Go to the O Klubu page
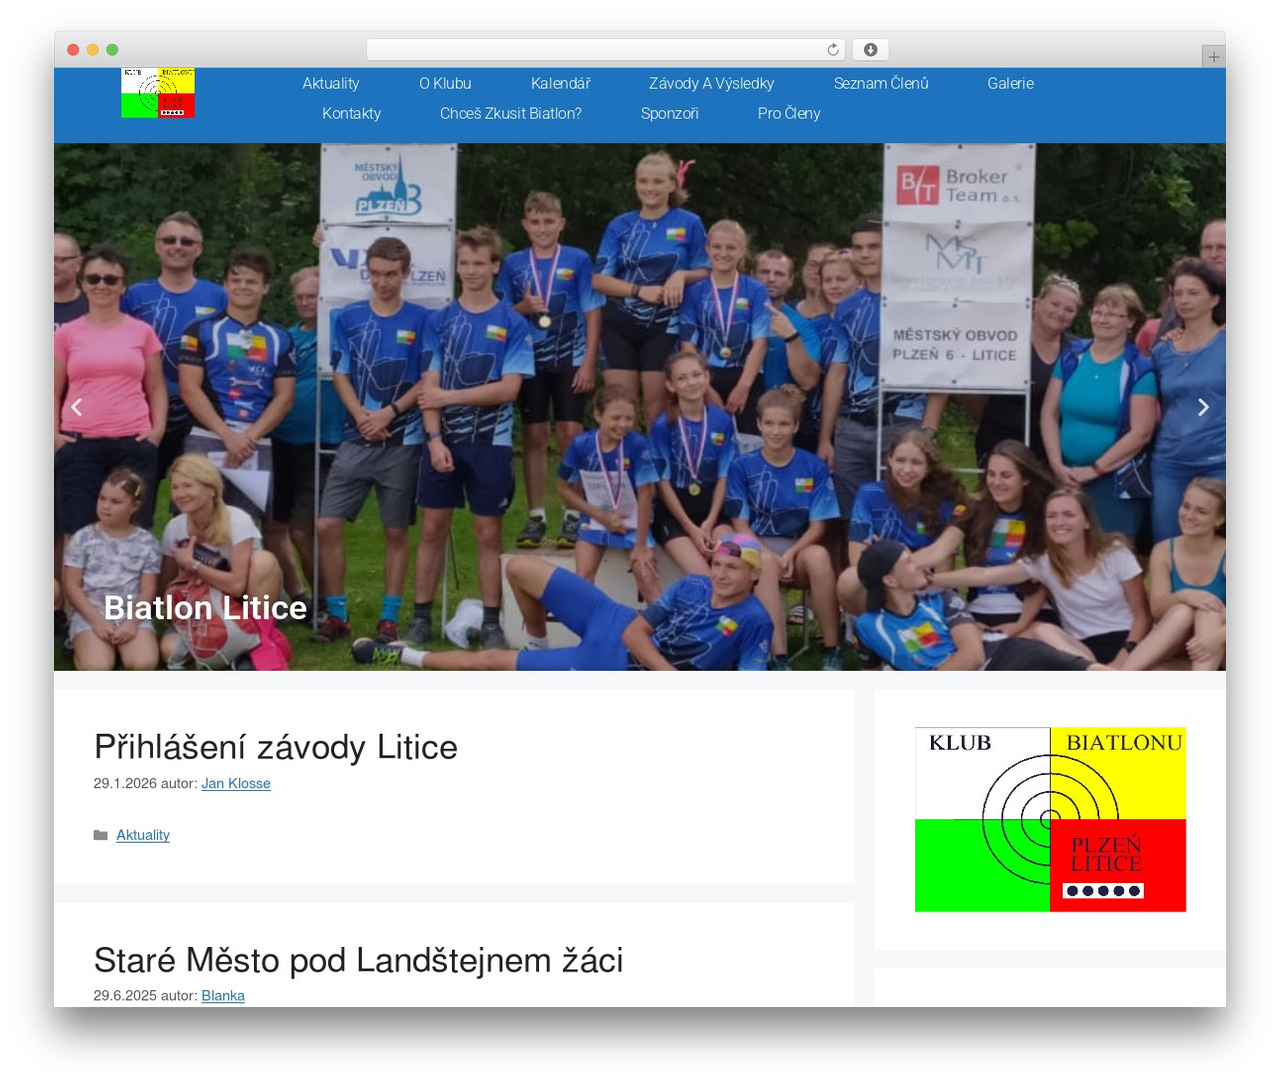The image size is (1280, 1084). click(445, 83)
